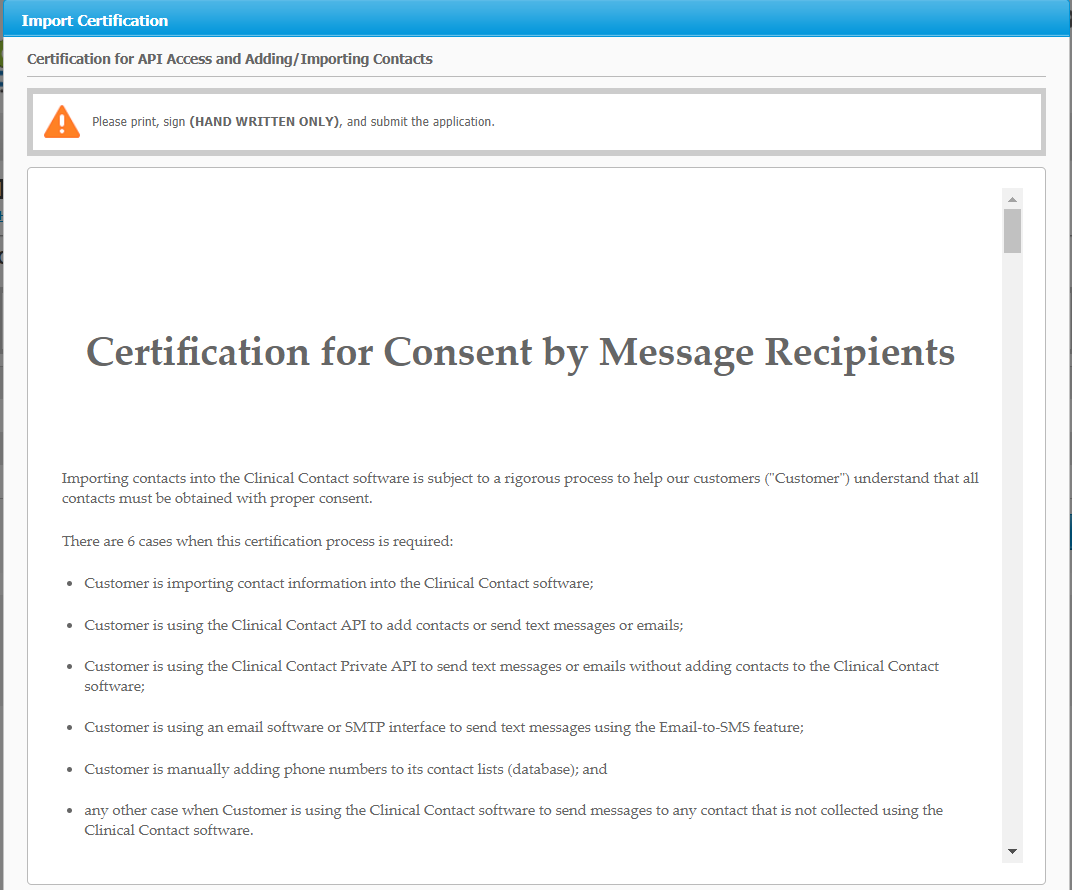Click the "(HAND WRITTEN ONLY)" bold text
The height and width of the screenshot is (890, 1072).
coord(265,122)
